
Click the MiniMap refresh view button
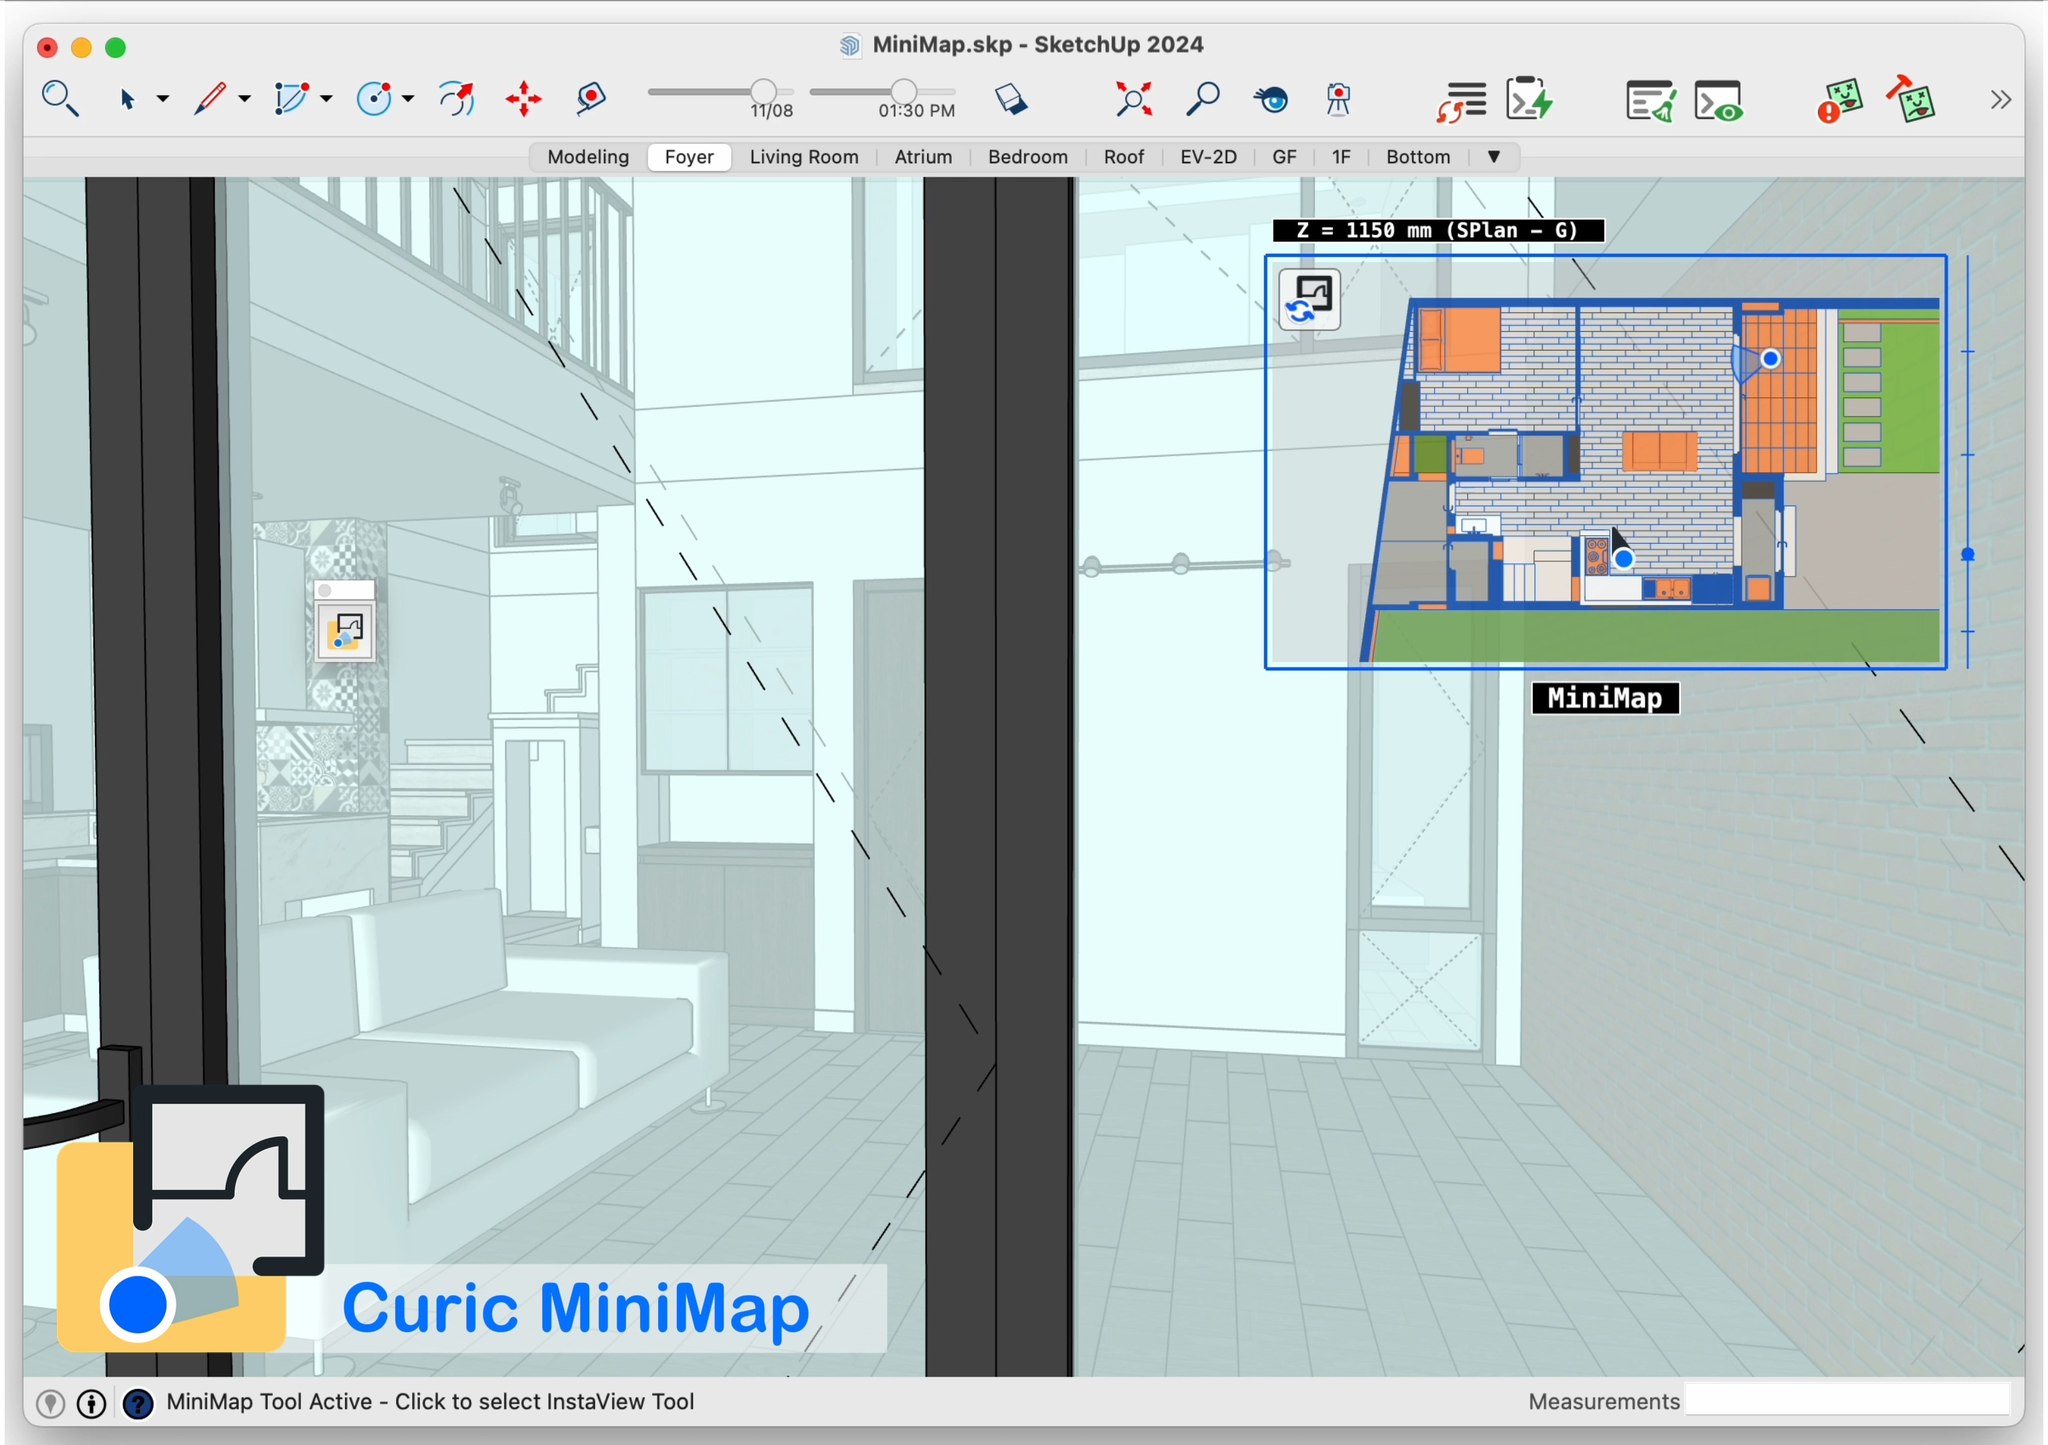(1310, 299)
